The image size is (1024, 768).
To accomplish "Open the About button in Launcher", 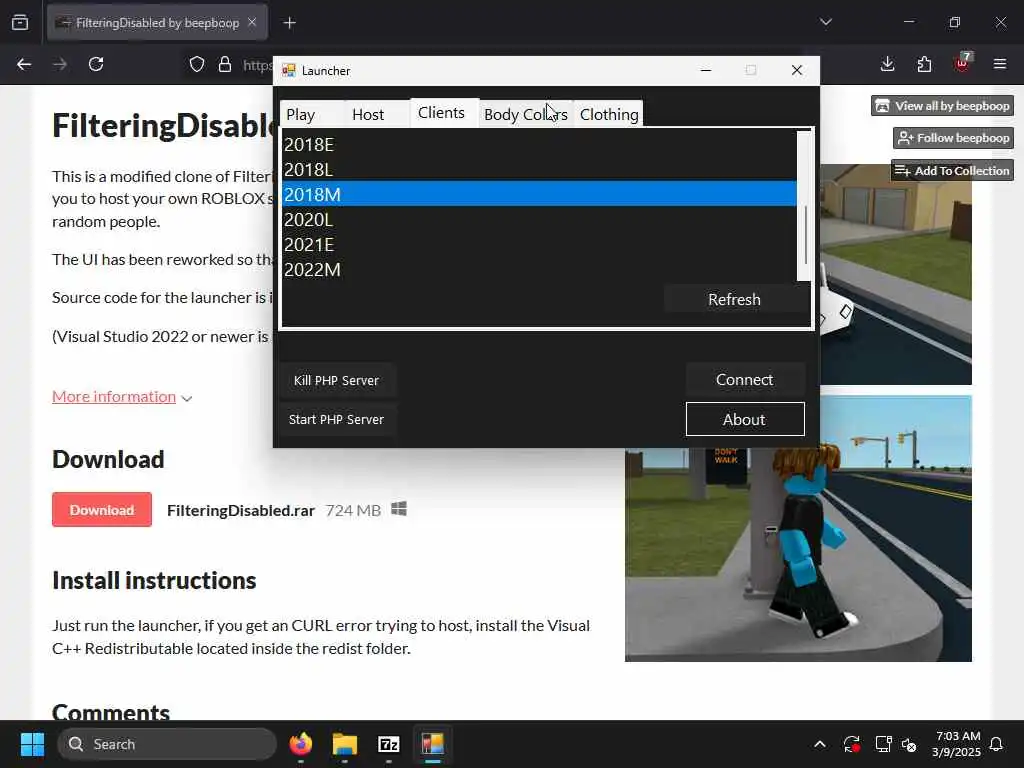I will click(744, 419).
